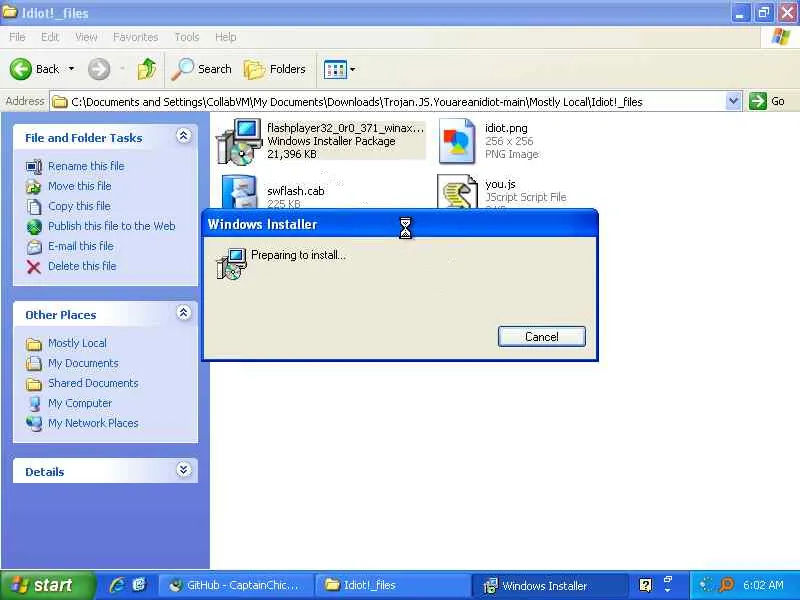Open the View menu
Screen dimensions: 800x600
tap(86, 37)
